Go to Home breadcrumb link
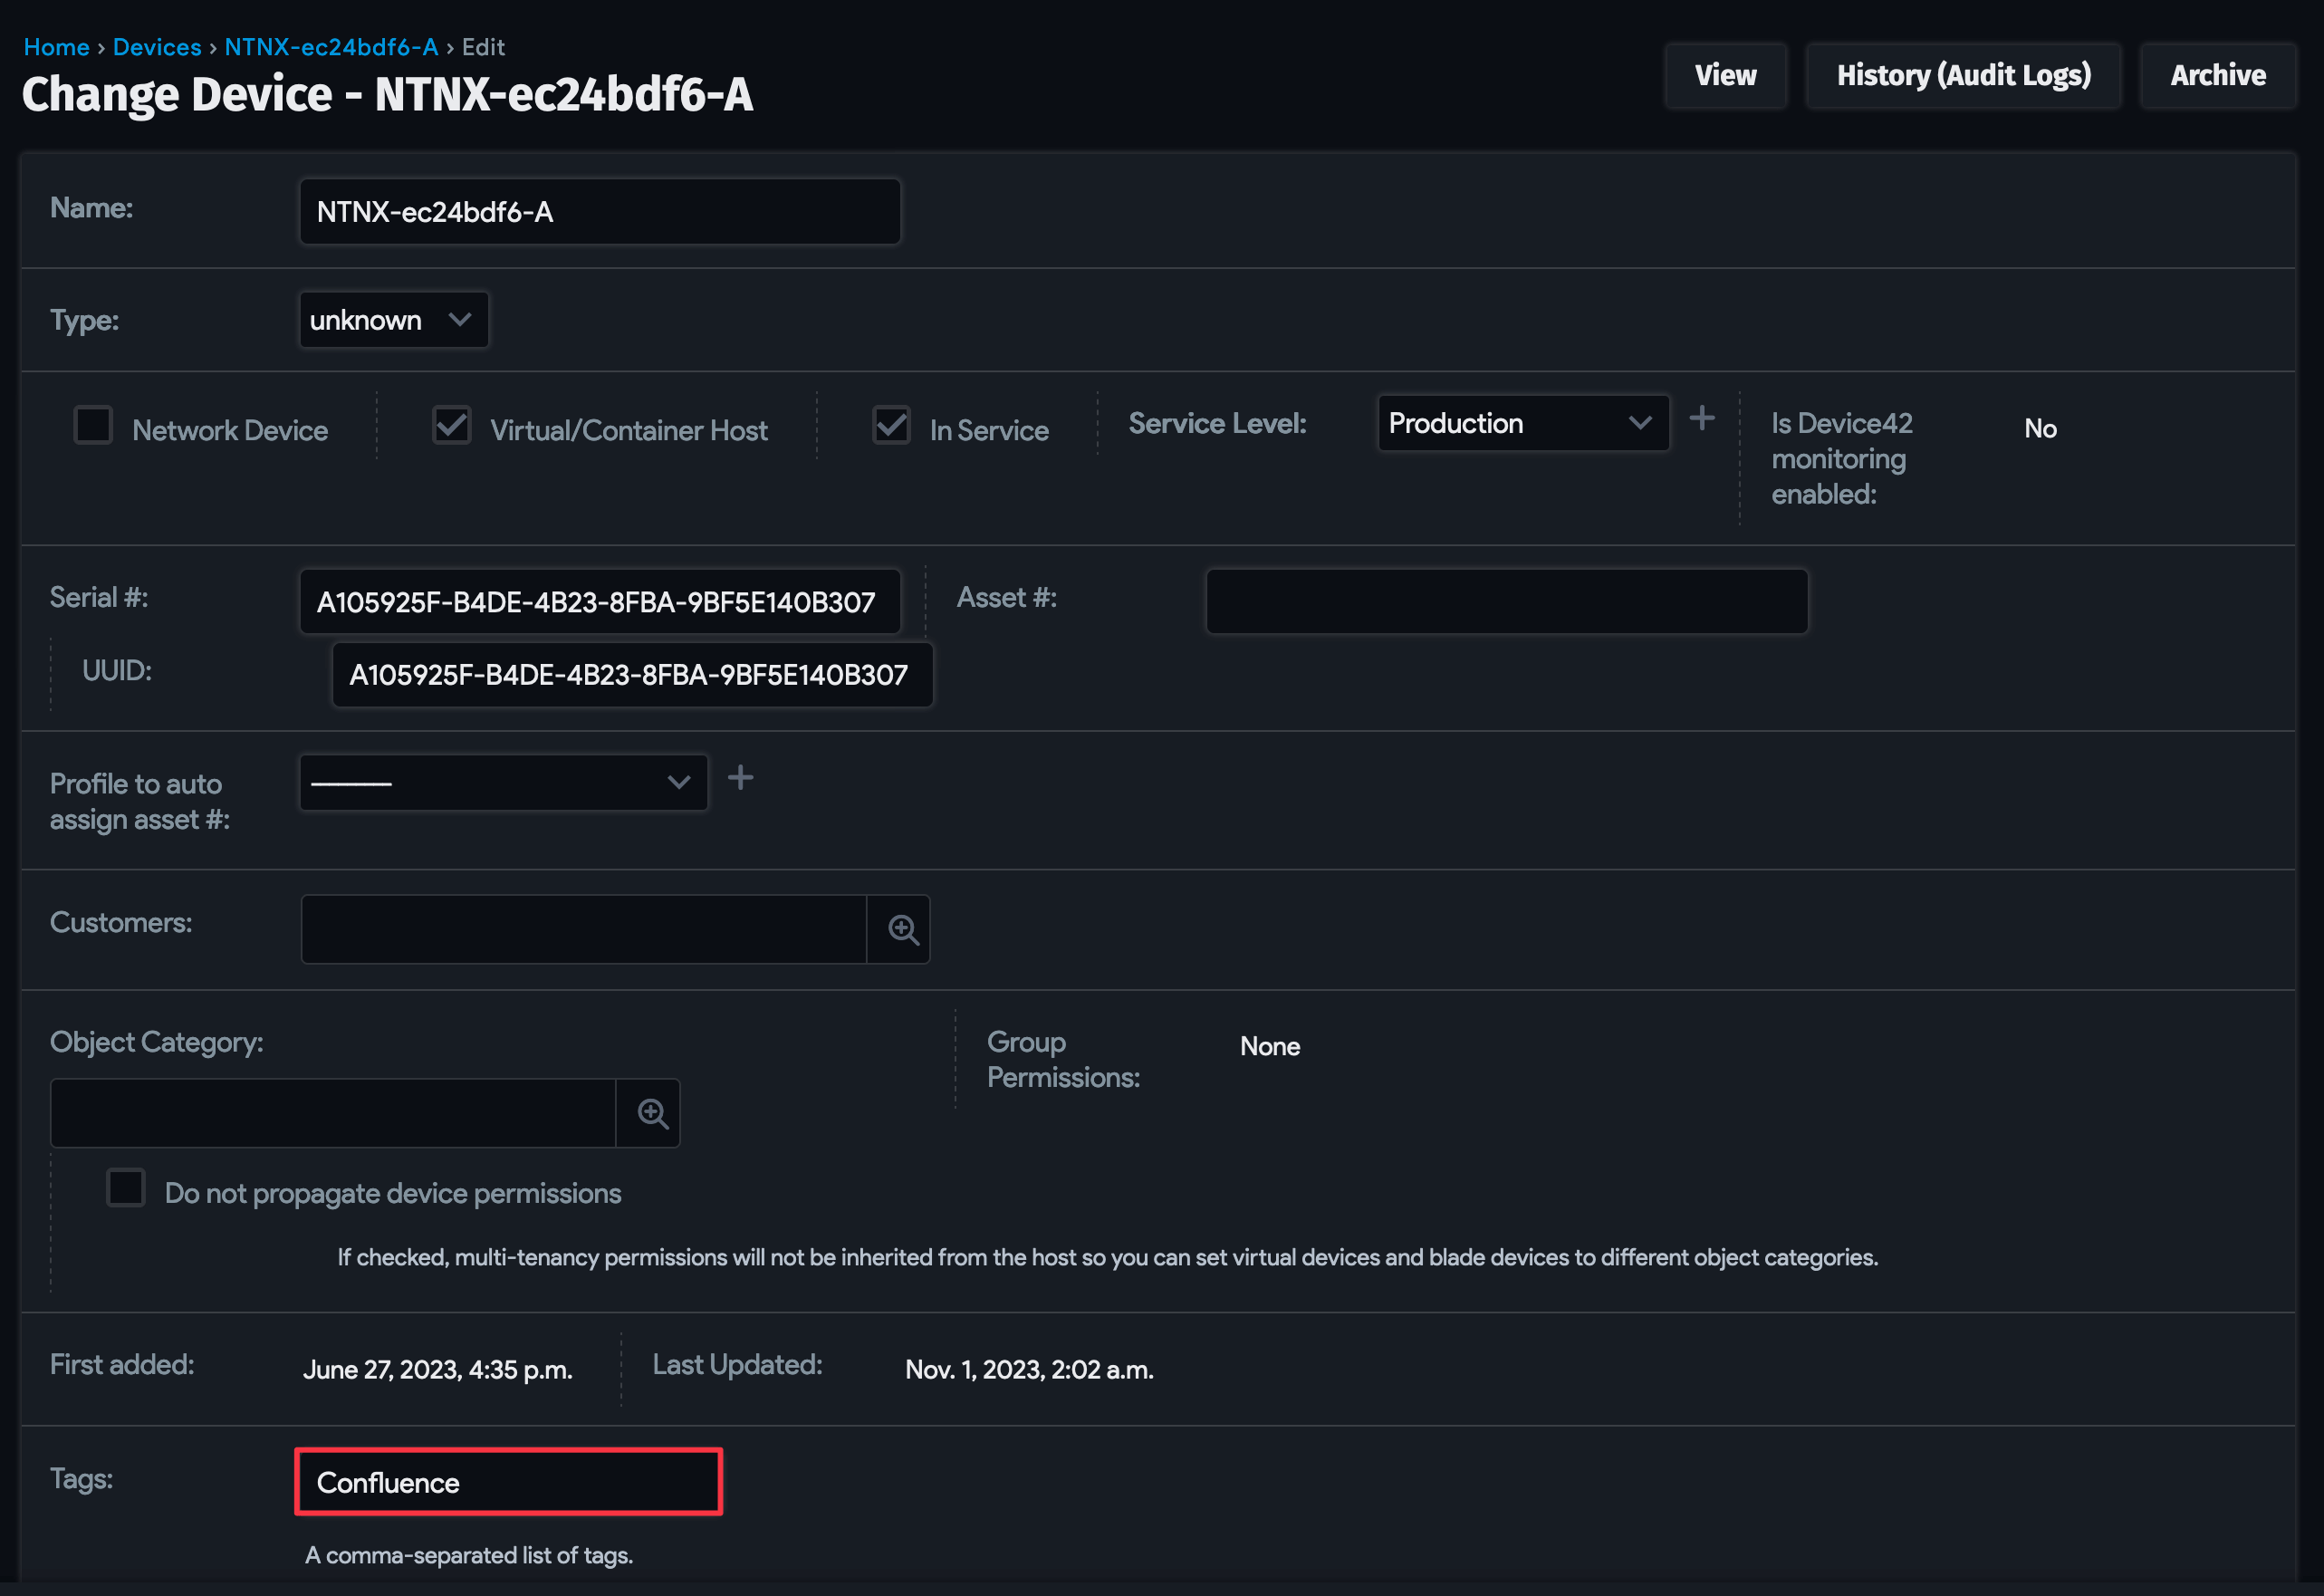The width and height of the screenshot is (2324, 1596). pos(56,47)
